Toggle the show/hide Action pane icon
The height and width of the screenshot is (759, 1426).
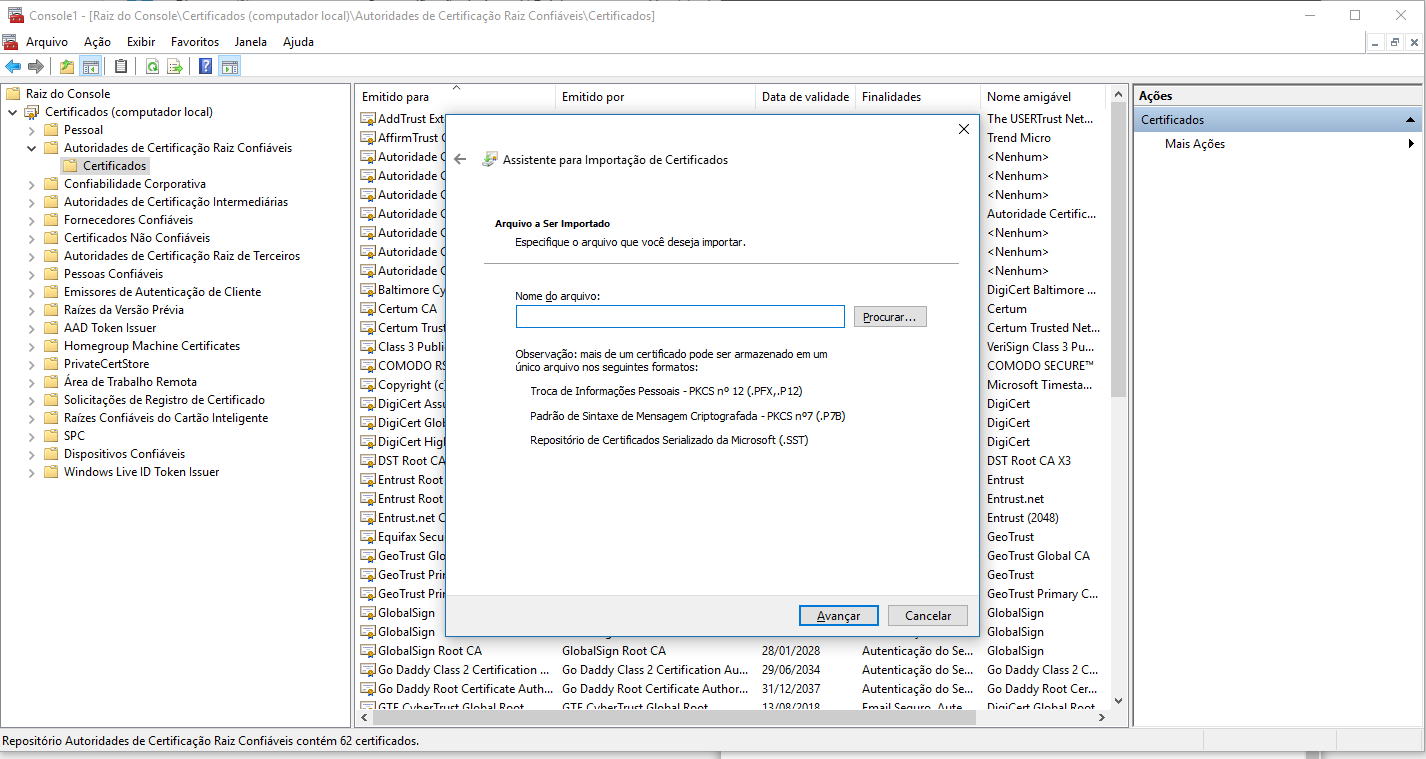pyautogui.click(x=230, y=67)
